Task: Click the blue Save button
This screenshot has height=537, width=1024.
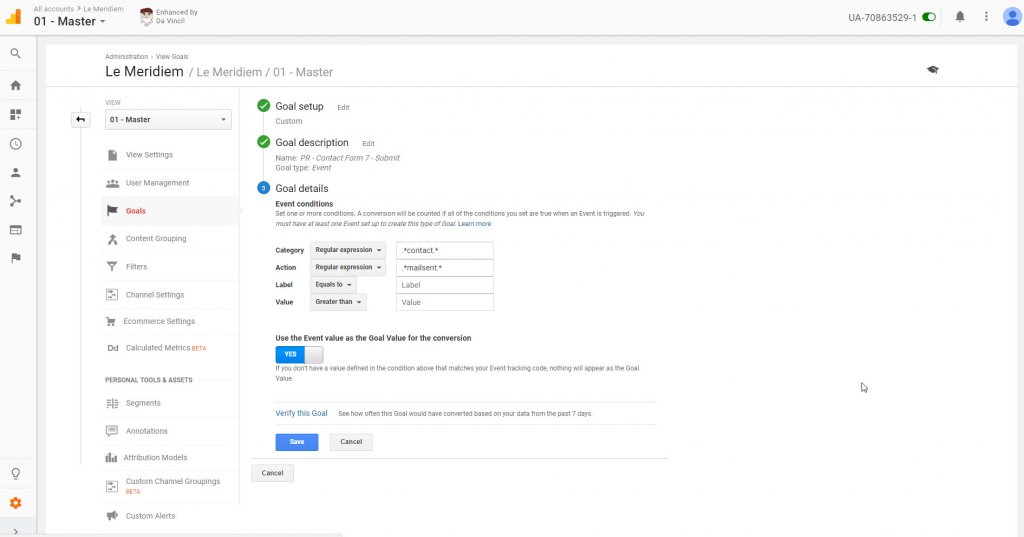Action: (x=296, y=442)
